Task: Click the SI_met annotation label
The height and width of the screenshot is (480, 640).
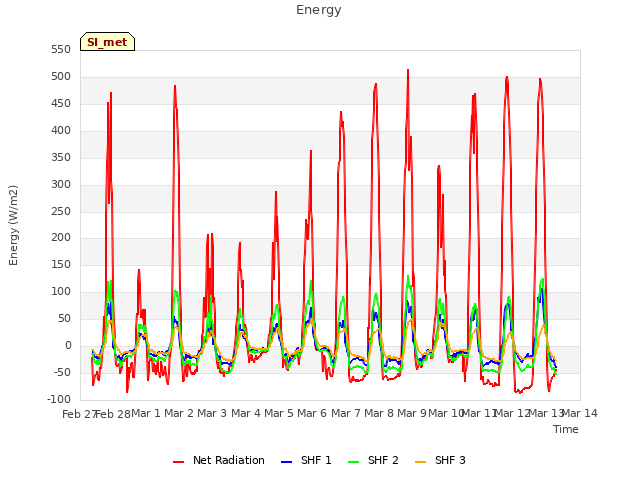Action: click(107, 42)
